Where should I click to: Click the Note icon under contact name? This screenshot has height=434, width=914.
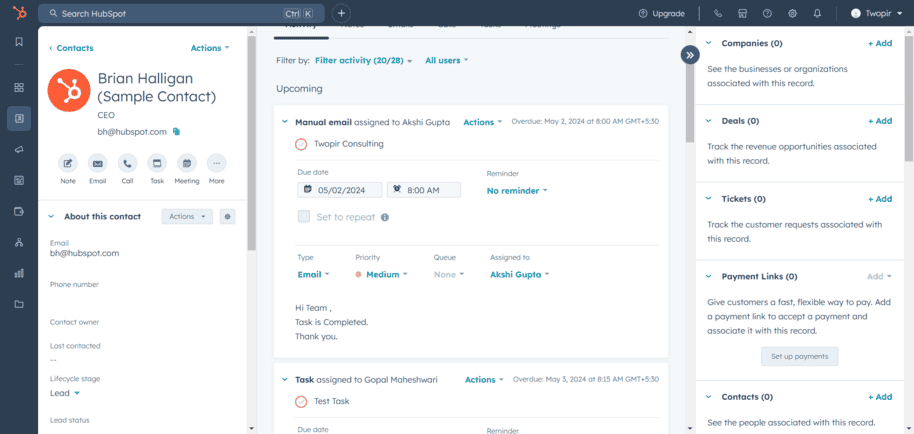pyautogui.click(x=68, y=163)
